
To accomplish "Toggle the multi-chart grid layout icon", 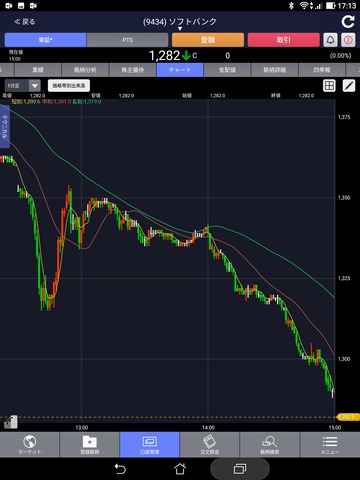I will point(329,86).
